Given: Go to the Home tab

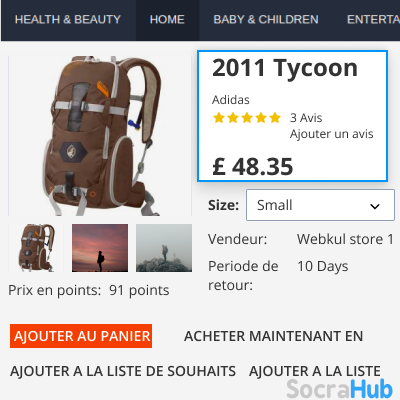Looking at the screenshot, I should tap(167, 20).
